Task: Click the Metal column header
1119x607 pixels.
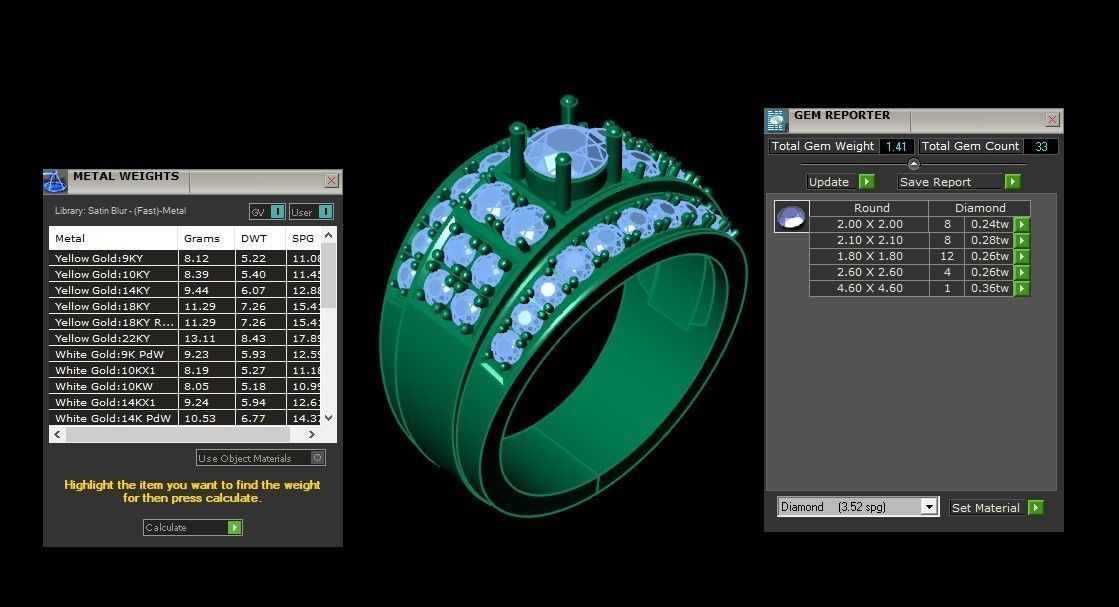Action: 113,238
